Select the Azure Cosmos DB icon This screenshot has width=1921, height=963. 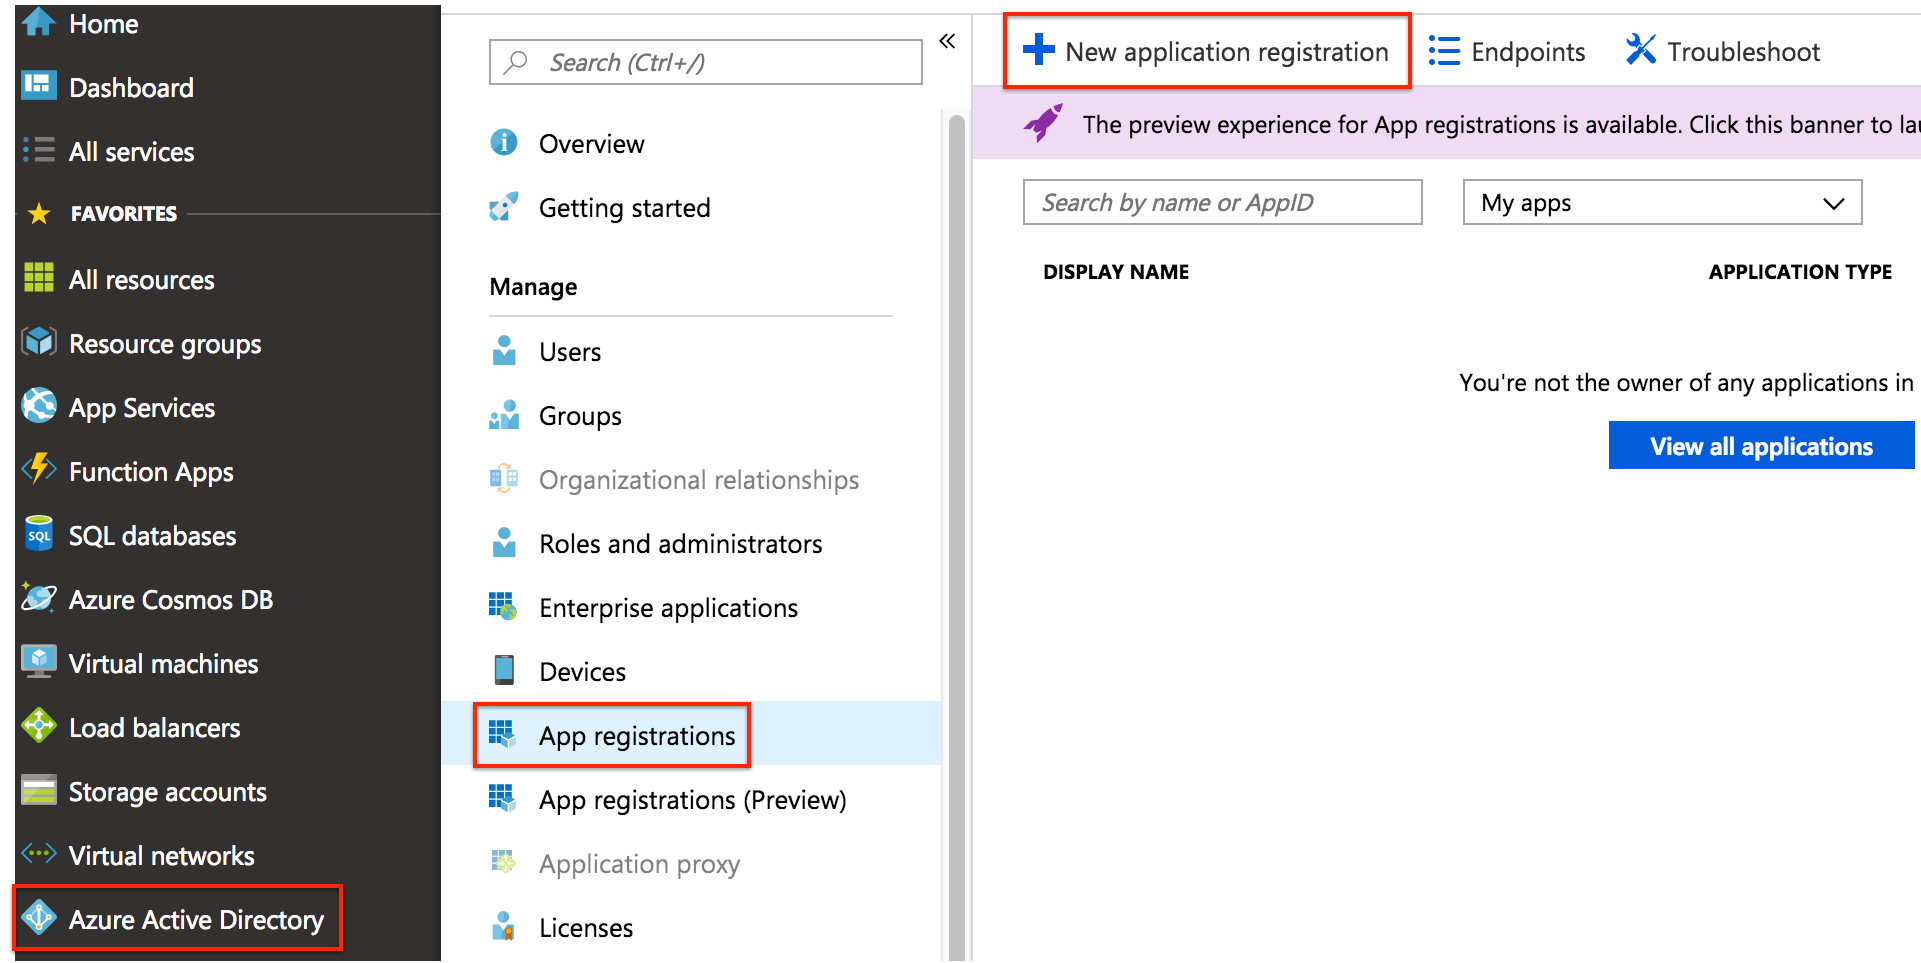tap(38, 598)
